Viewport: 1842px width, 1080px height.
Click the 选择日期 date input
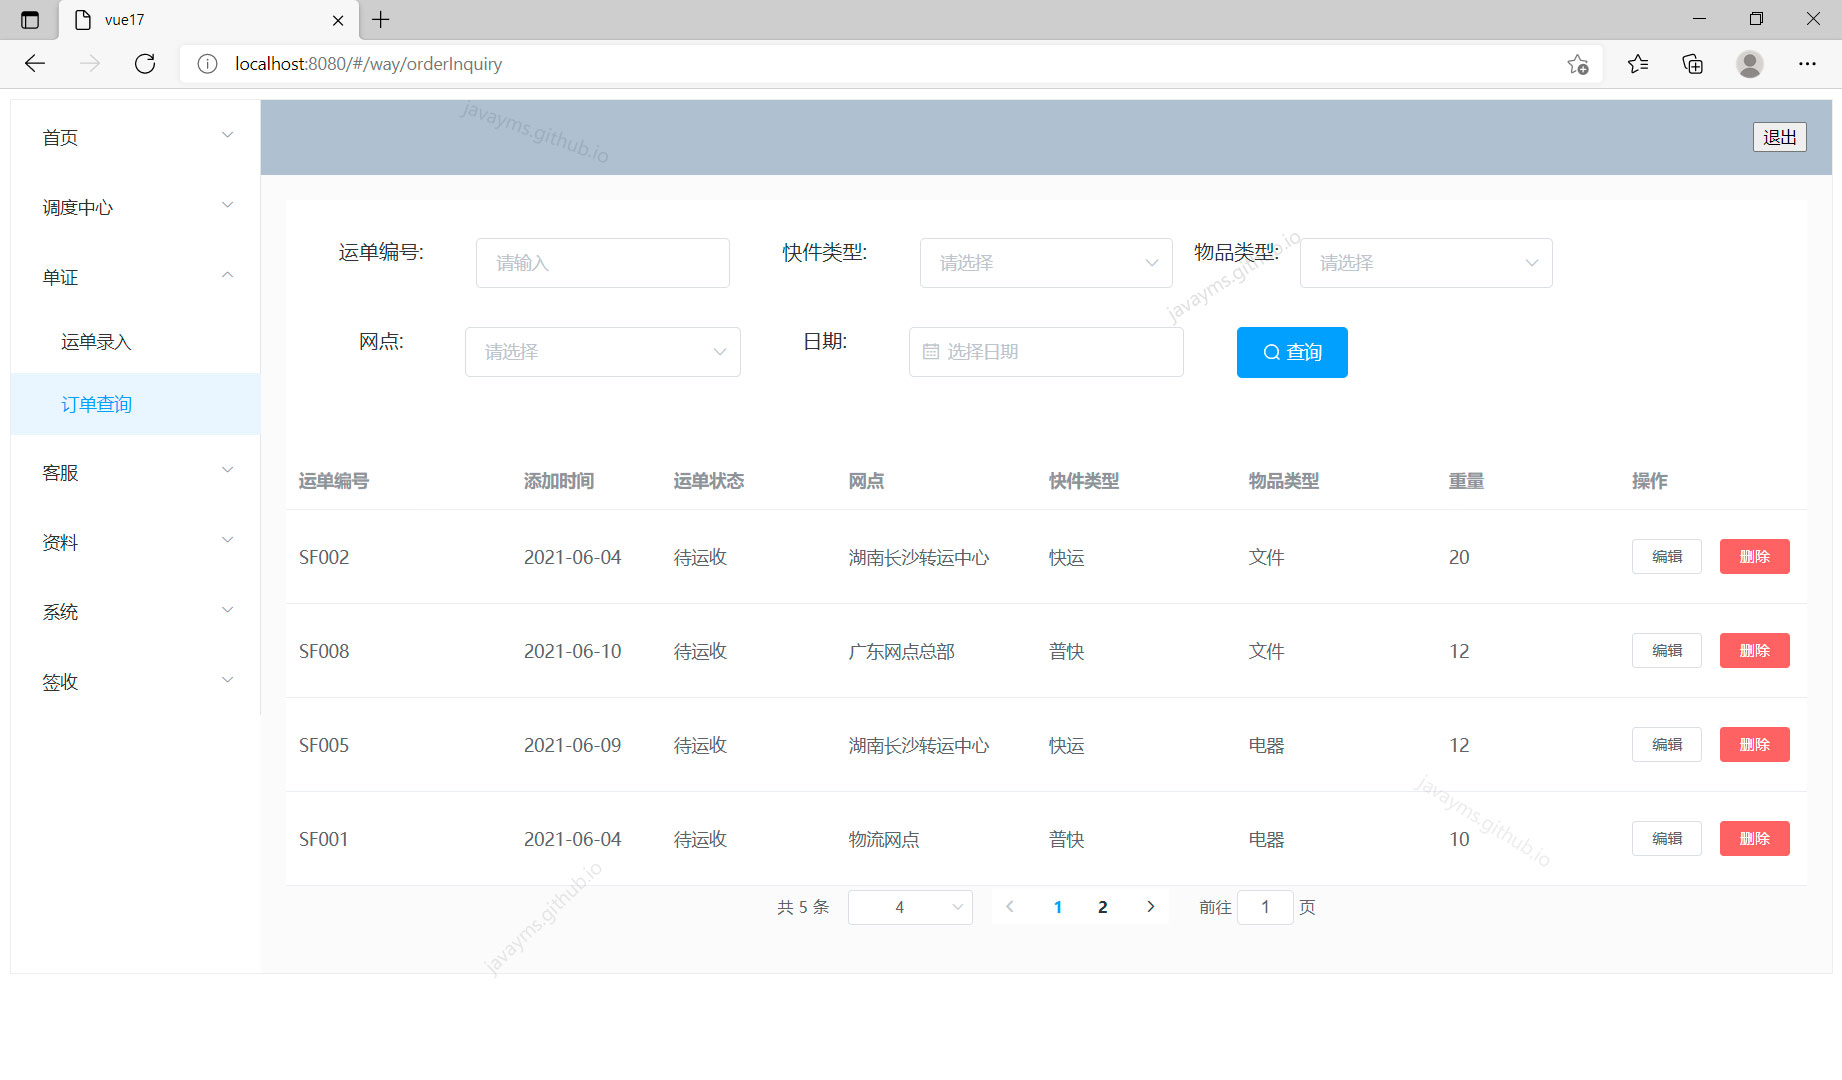tap(1046, 352)
